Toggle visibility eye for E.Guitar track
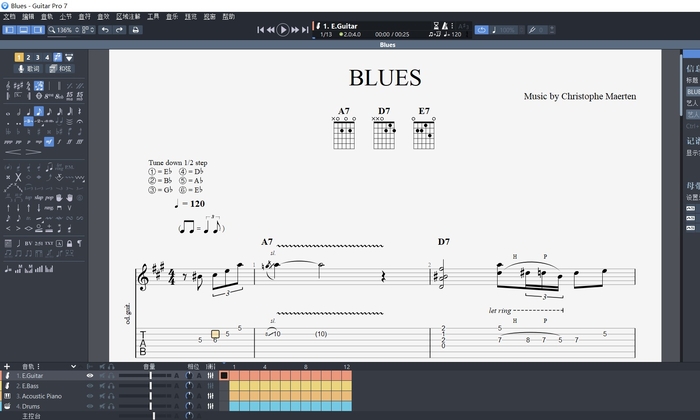 pos(89,376)
